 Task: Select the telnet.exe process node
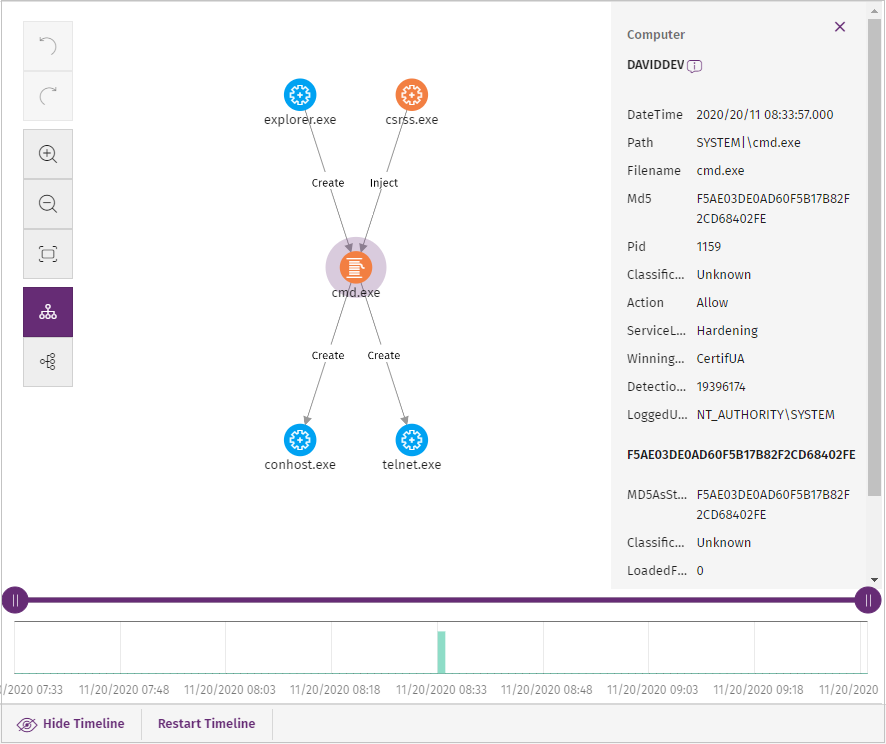tap(411, 440)
